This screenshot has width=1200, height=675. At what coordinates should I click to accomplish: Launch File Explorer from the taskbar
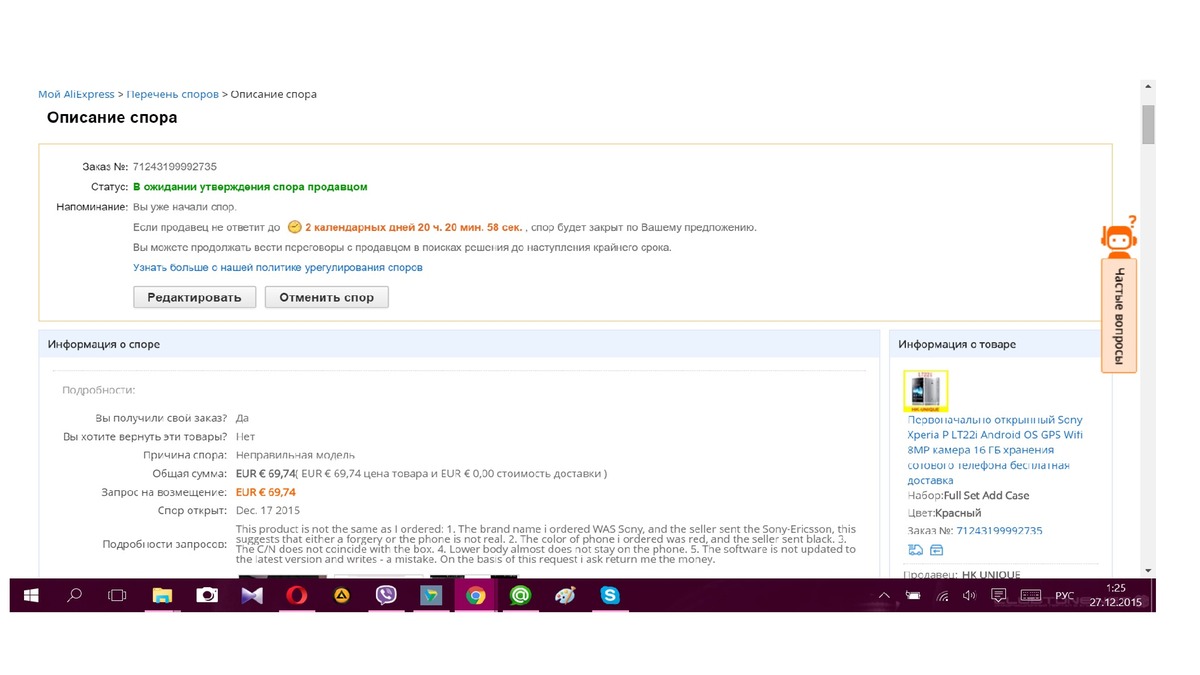point(162,595)
